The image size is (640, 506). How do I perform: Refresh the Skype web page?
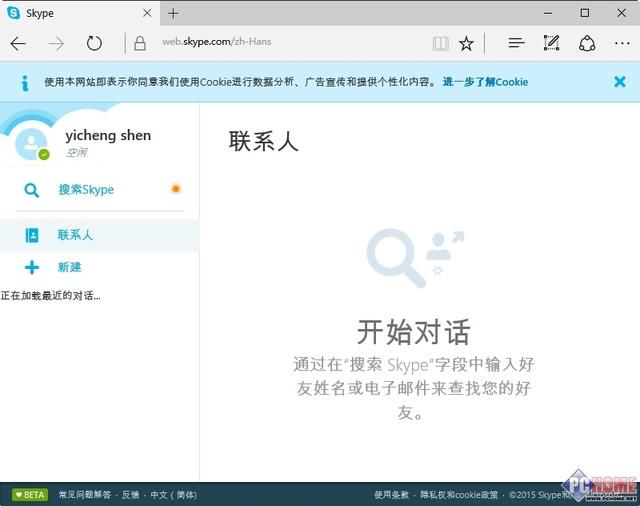94,43
